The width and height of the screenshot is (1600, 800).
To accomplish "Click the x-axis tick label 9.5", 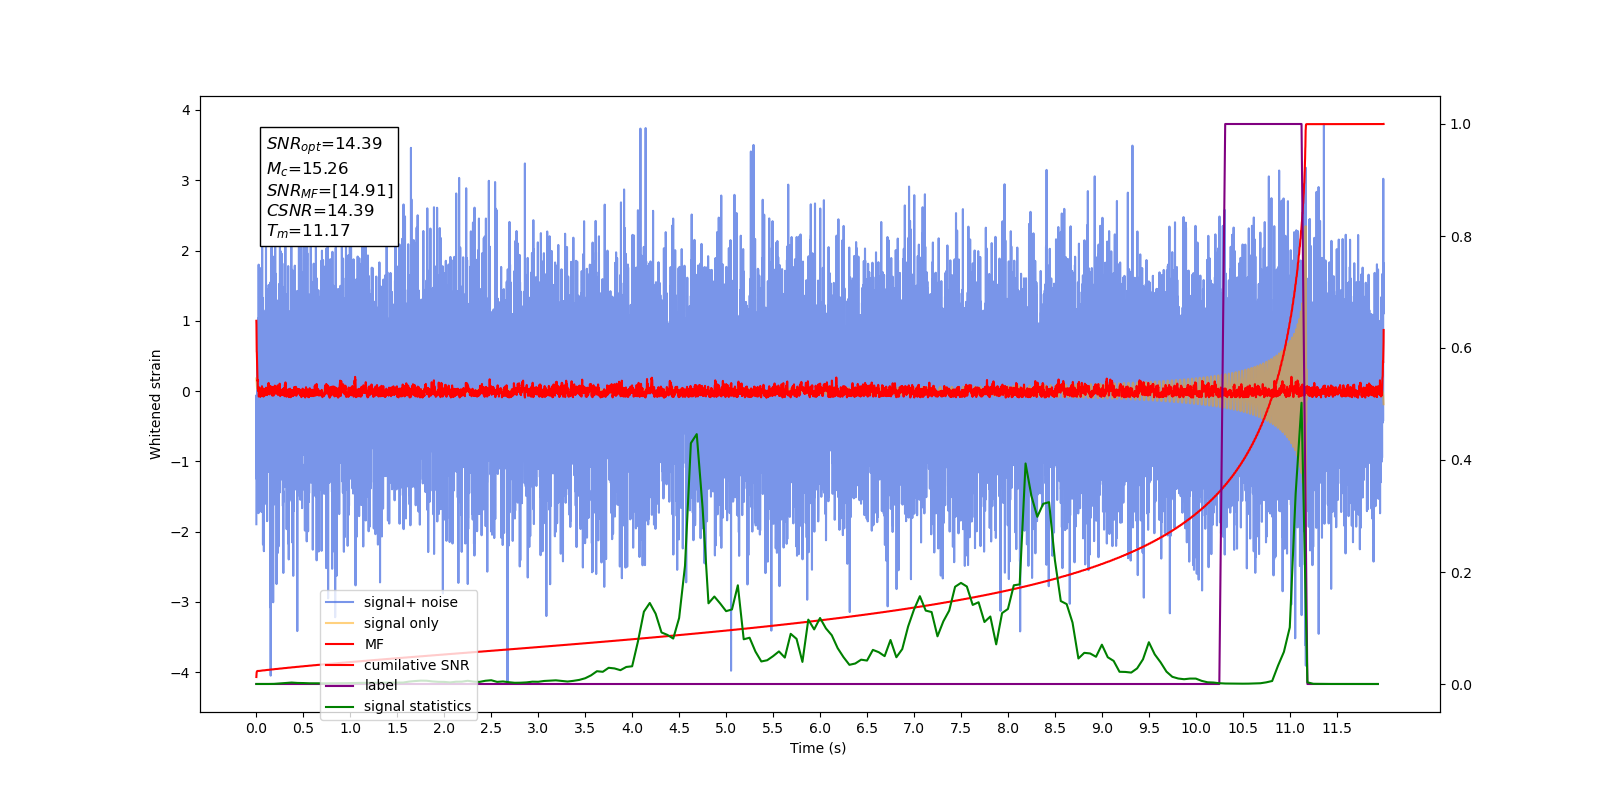I will [1149, 728].
